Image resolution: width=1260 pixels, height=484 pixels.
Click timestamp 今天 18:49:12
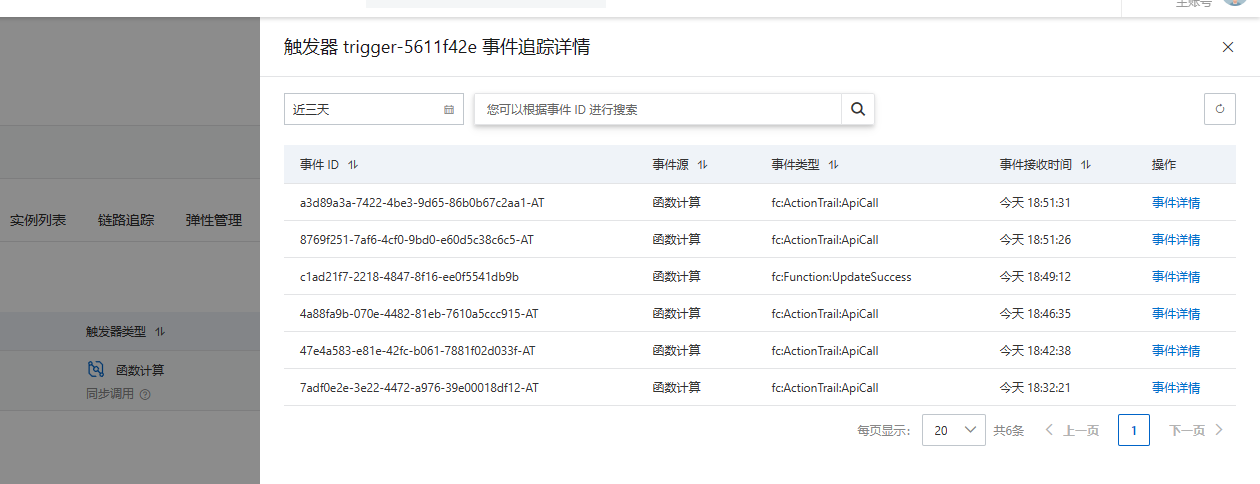pyautogui.click(x=1035, y=276)
